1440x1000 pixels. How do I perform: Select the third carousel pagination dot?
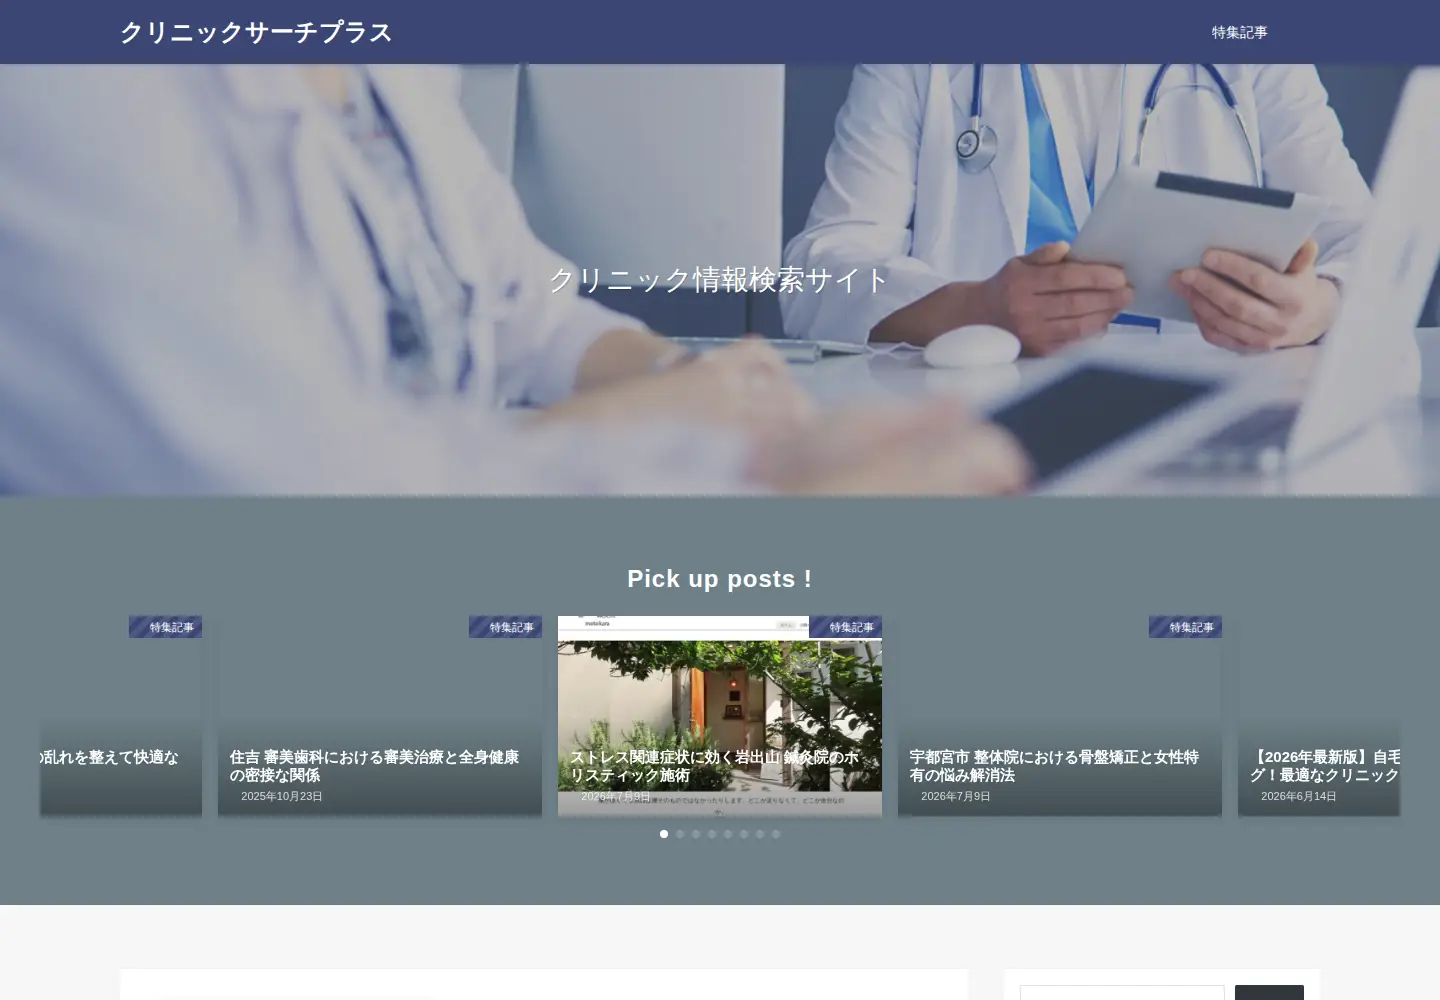click(x=696, y=834)
